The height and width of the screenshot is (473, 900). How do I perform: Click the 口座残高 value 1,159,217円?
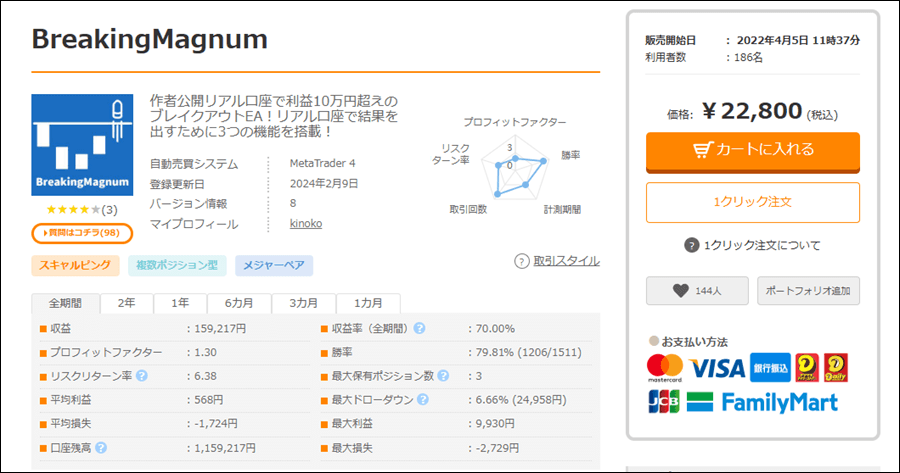point(225,447)
